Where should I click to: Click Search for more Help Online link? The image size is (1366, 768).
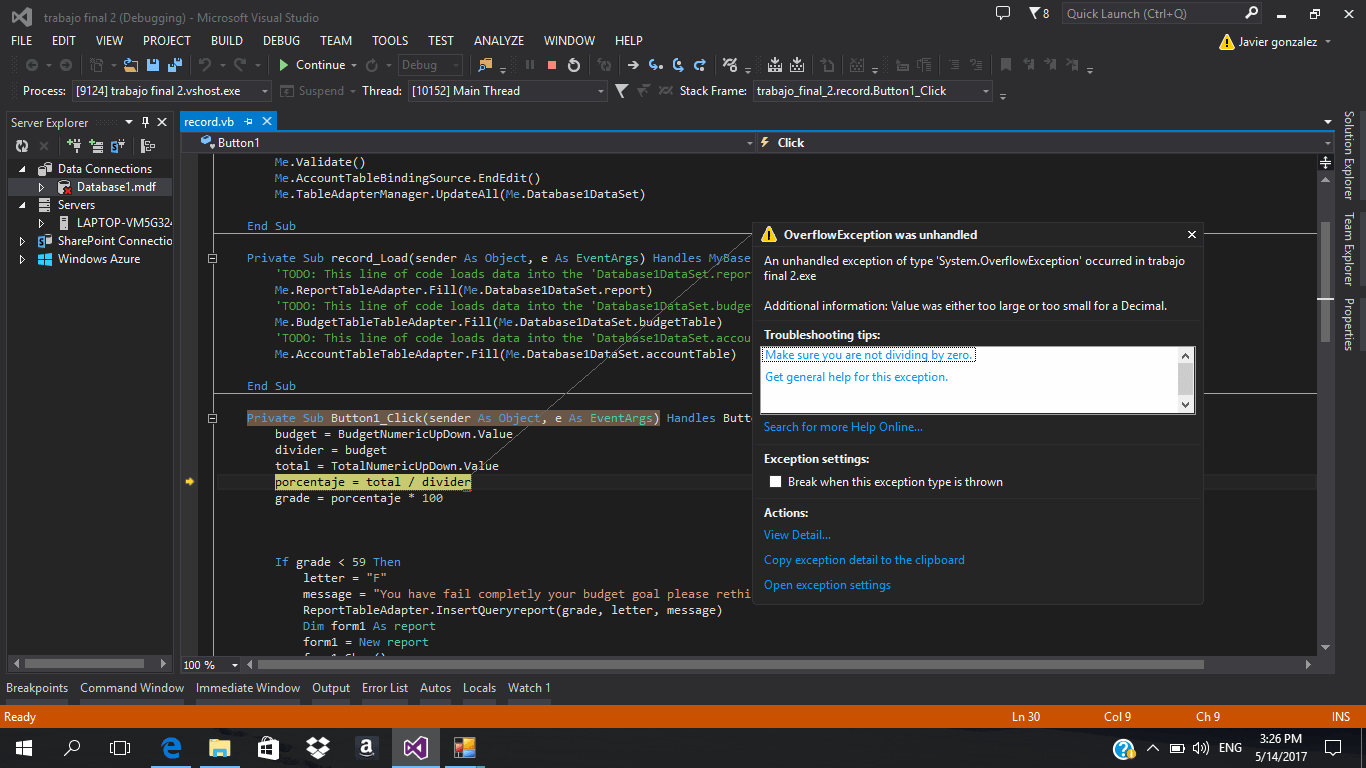coord(843,427)
